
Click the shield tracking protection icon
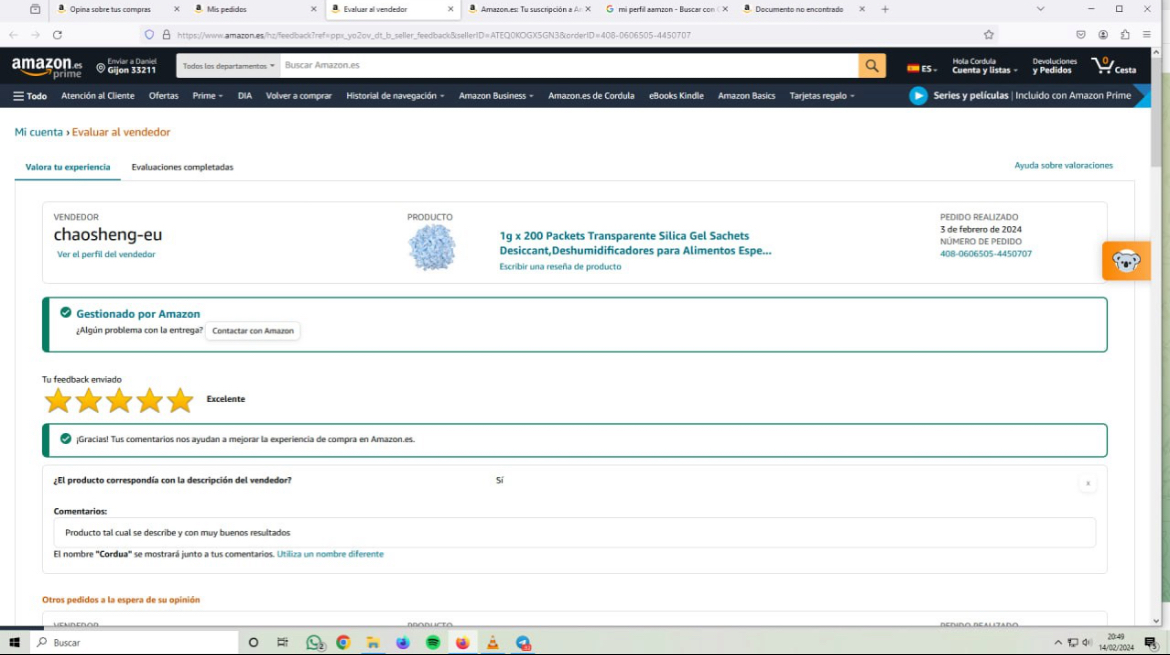pos(149,35)
